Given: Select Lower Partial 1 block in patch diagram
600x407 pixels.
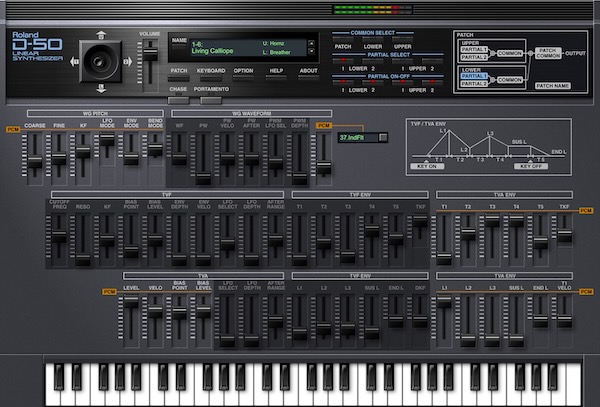Looking at the screenshot, I should [474, 76].
